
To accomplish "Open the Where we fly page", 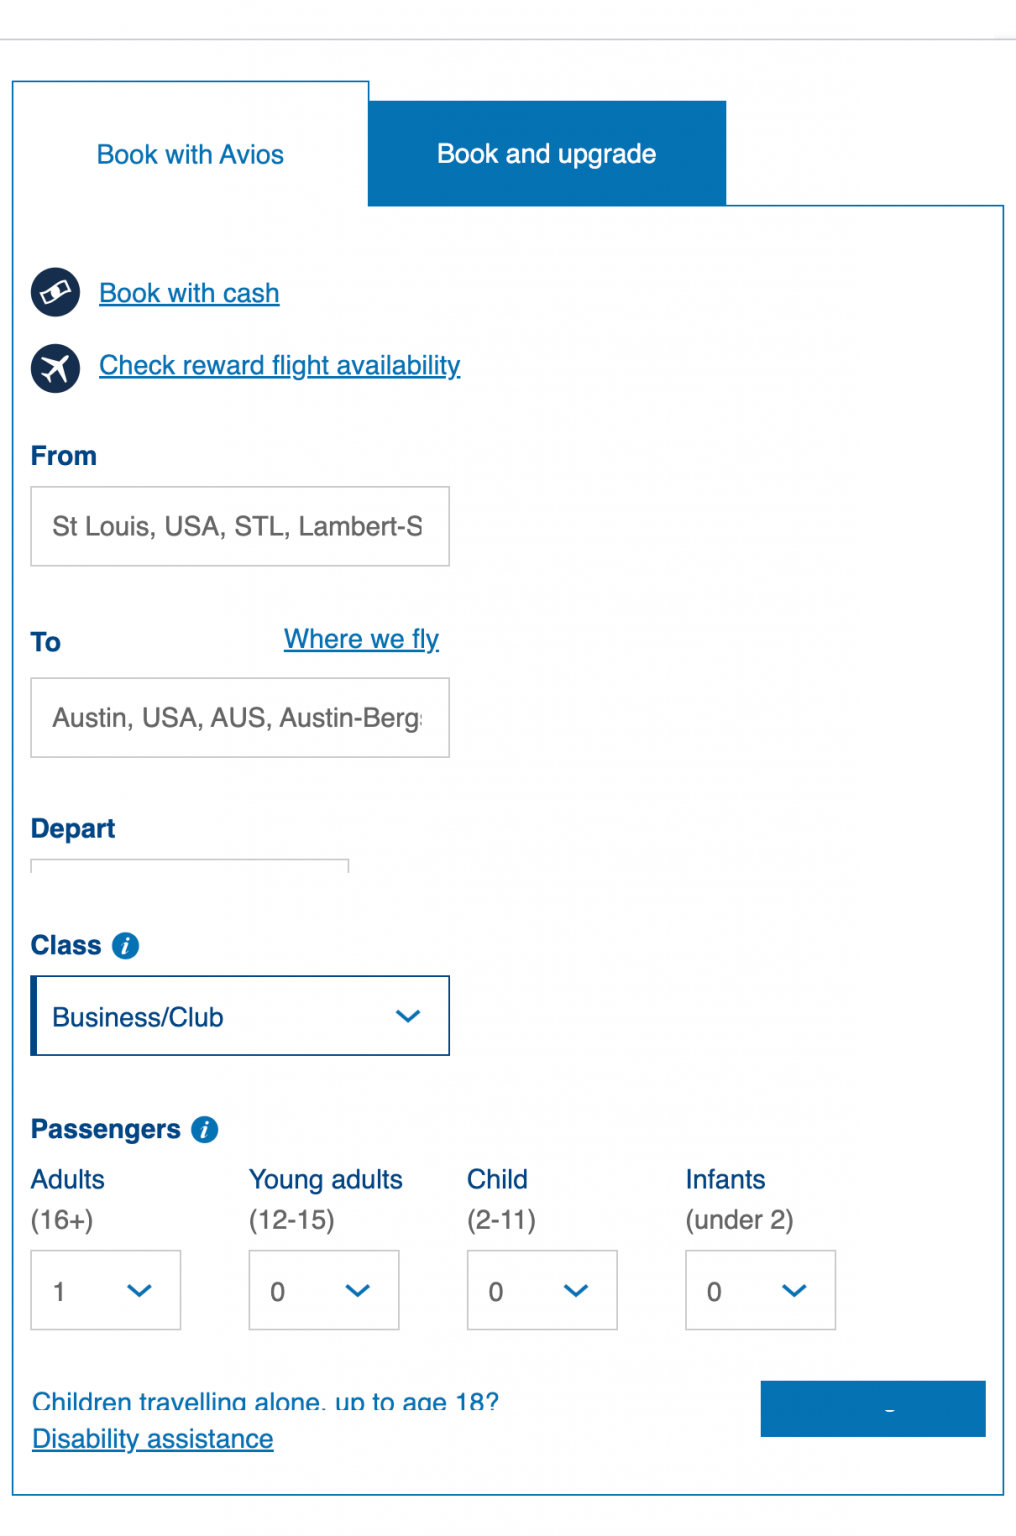I will coord(361,639).
